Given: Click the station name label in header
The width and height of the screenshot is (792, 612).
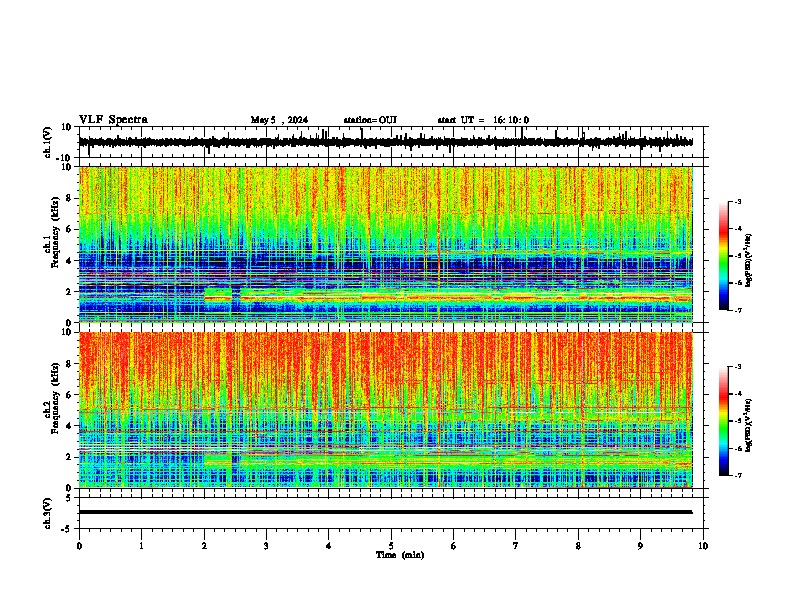Looking at the screenshot, I should pyautogui.click(x=370, y=120).
